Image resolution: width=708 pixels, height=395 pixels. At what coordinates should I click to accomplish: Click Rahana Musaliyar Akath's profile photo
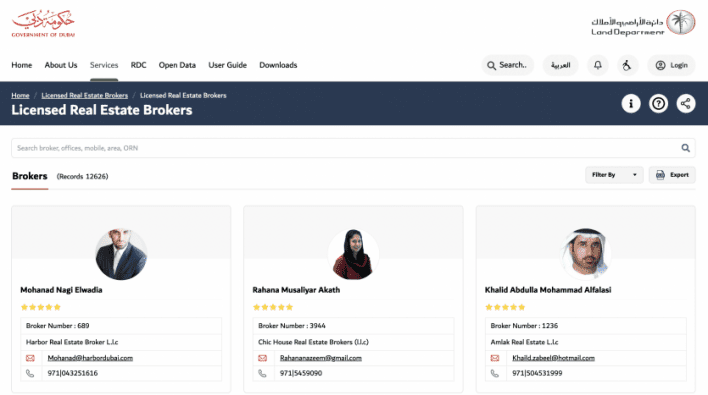353,254
